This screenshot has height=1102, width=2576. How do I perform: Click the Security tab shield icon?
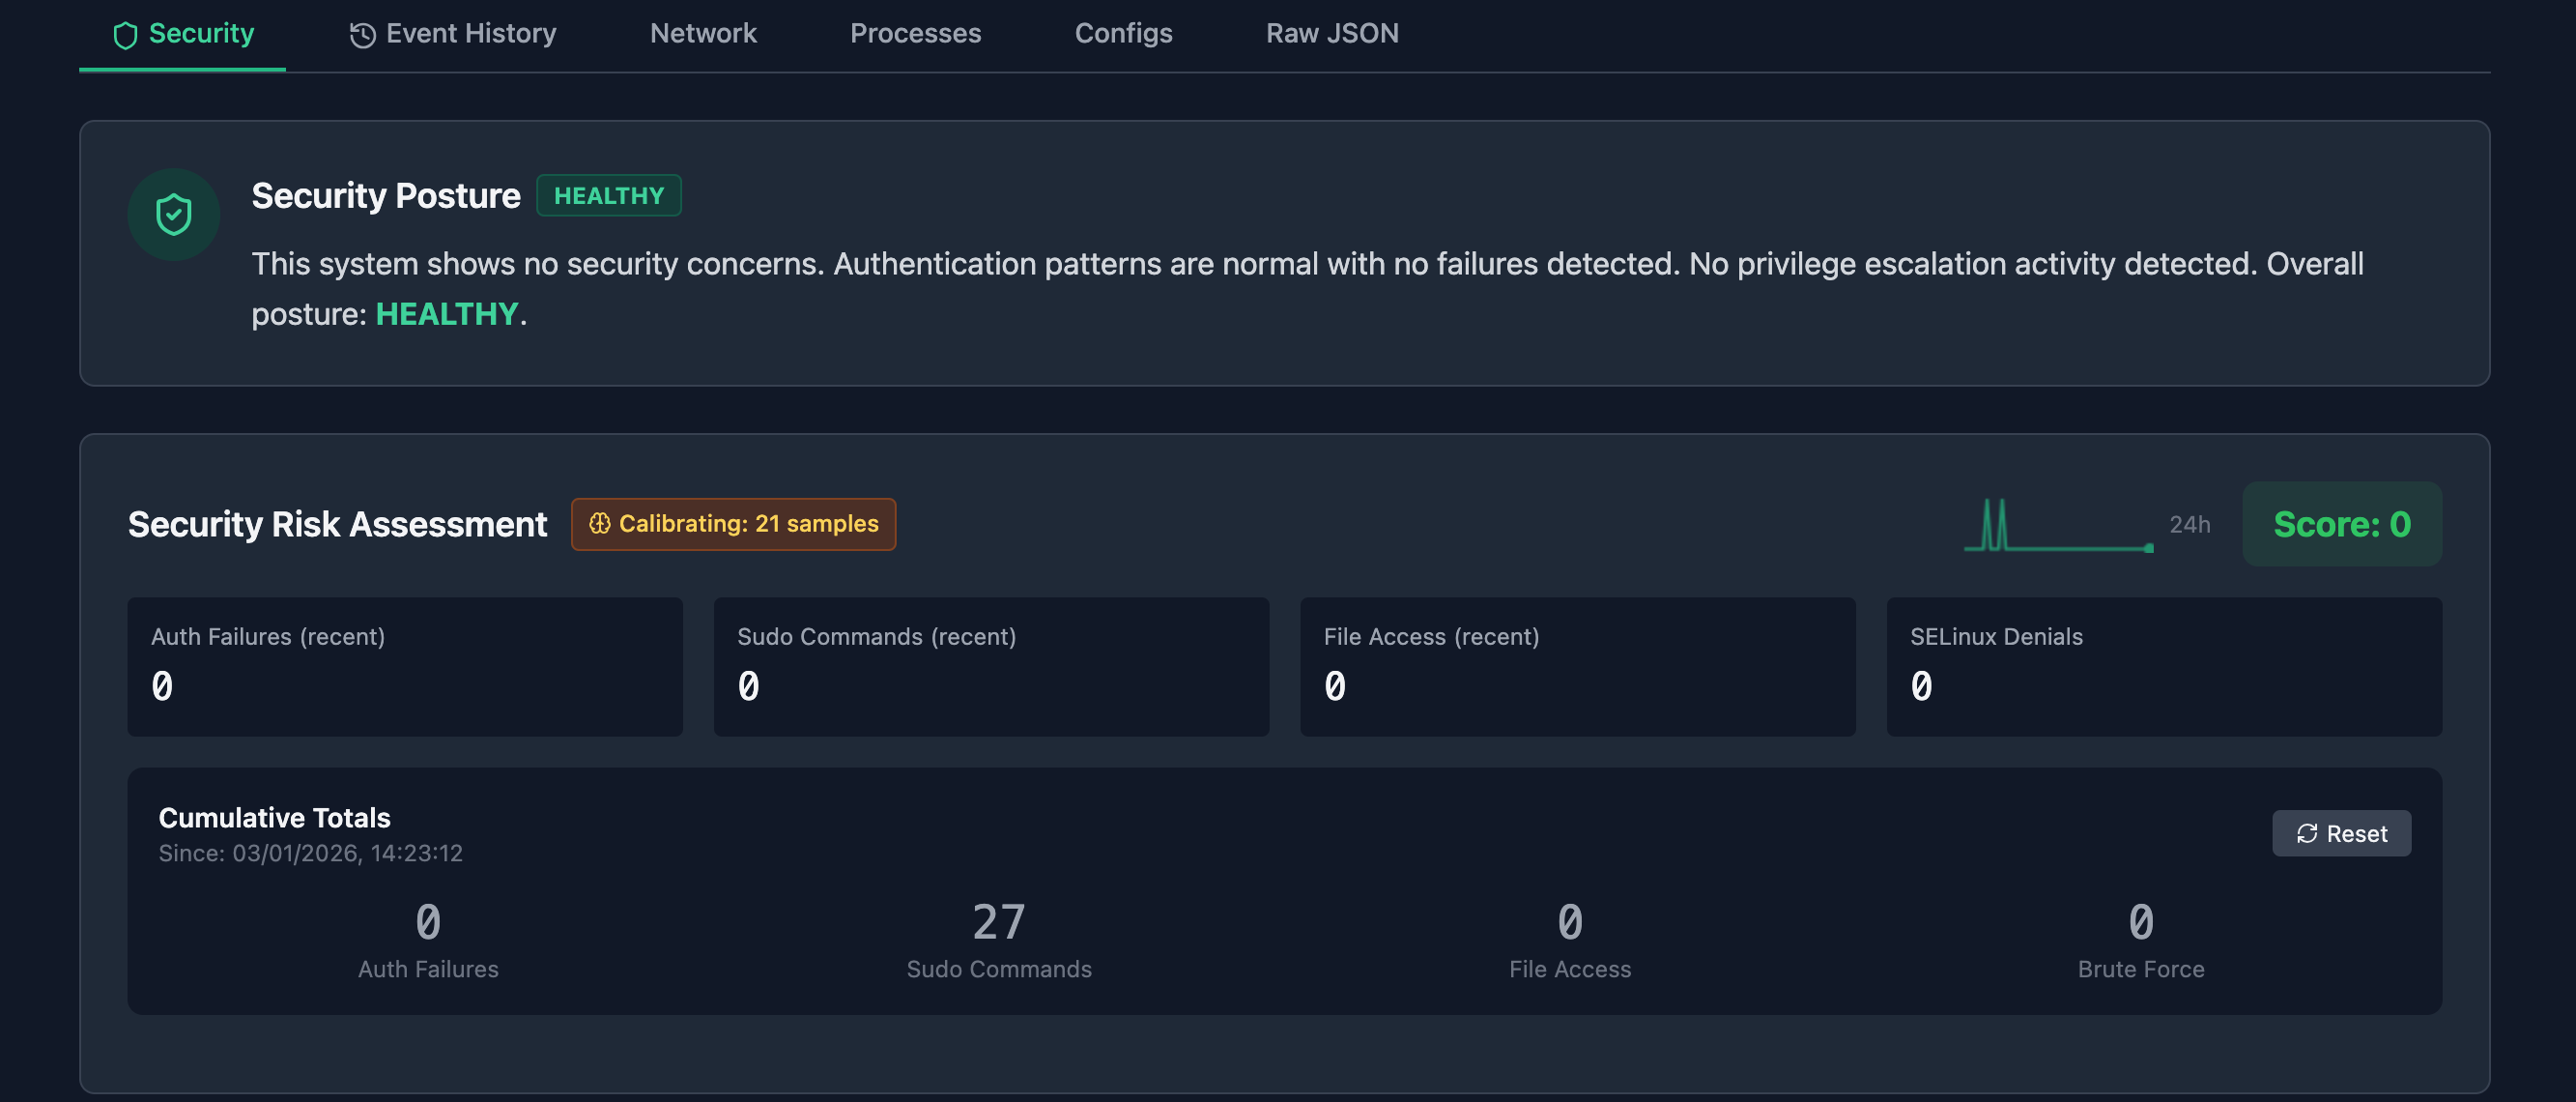[125, 36]
